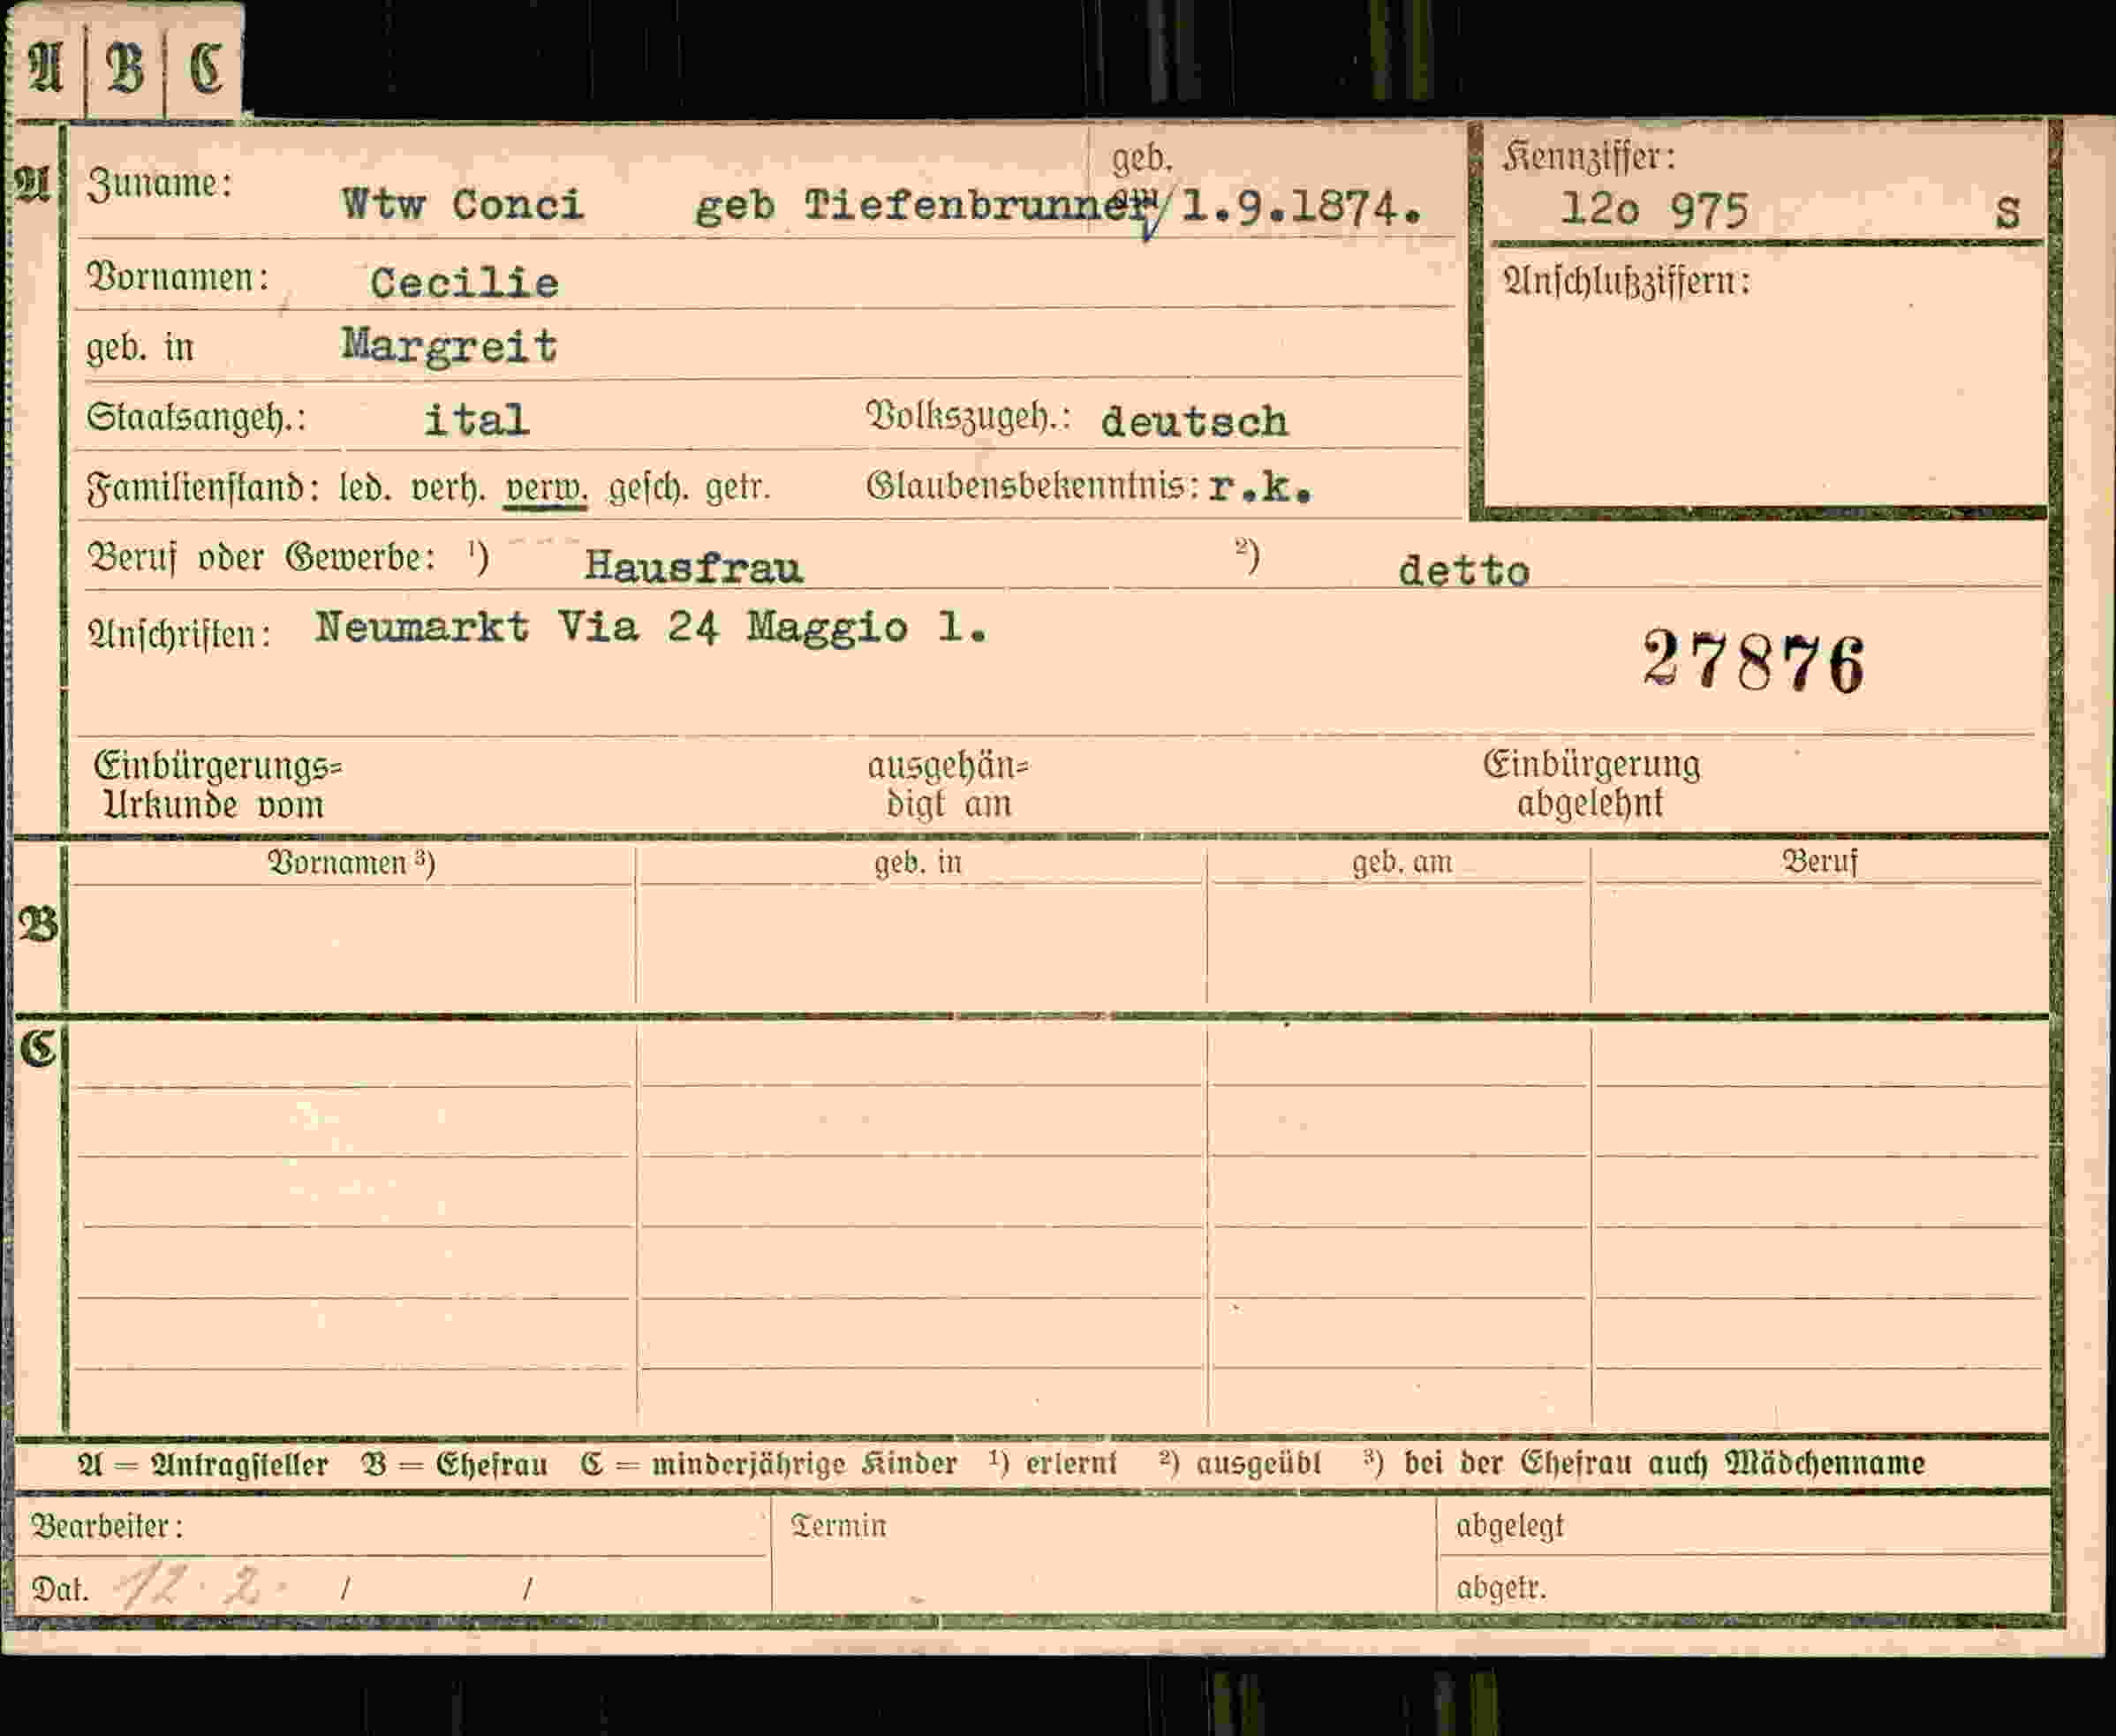Click the 'verh.' marital status option
The height and width of the screenshot is (1736, 2116).
pyautogui.click(x=448, y=488)
